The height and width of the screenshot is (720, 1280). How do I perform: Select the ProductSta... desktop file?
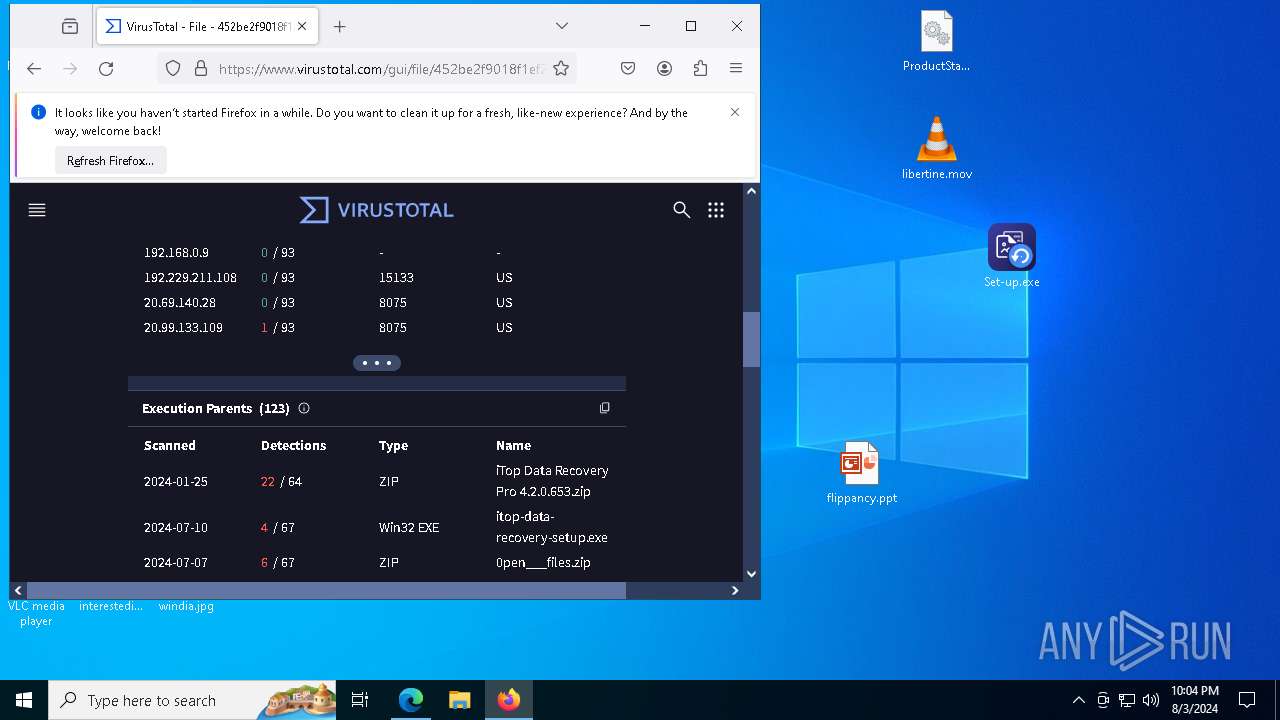pos(937,42)
